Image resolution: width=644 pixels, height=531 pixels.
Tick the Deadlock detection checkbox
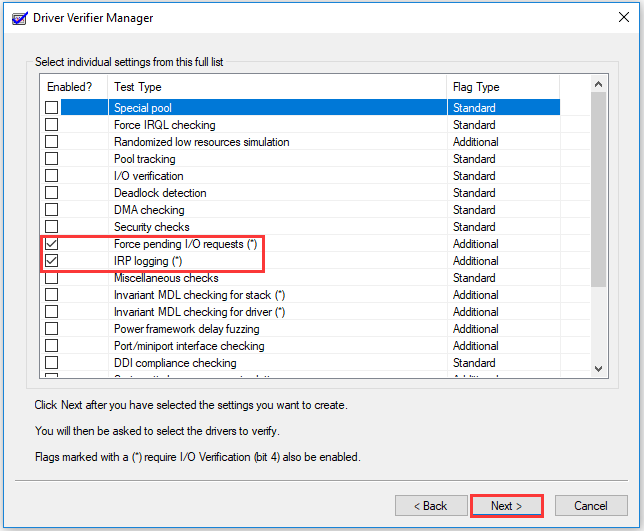pyautogui.click(x=51, y=193)
